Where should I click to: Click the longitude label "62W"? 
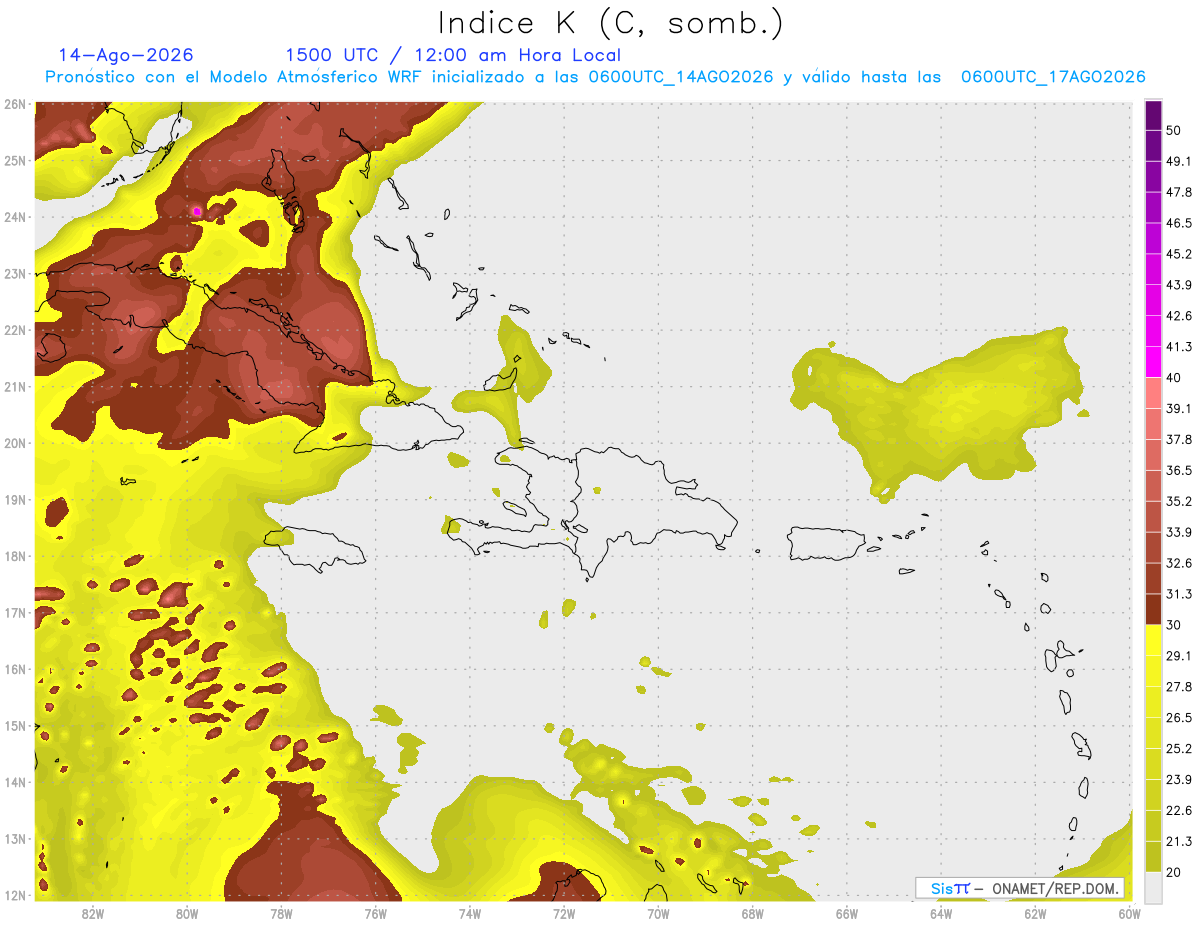1034,914
